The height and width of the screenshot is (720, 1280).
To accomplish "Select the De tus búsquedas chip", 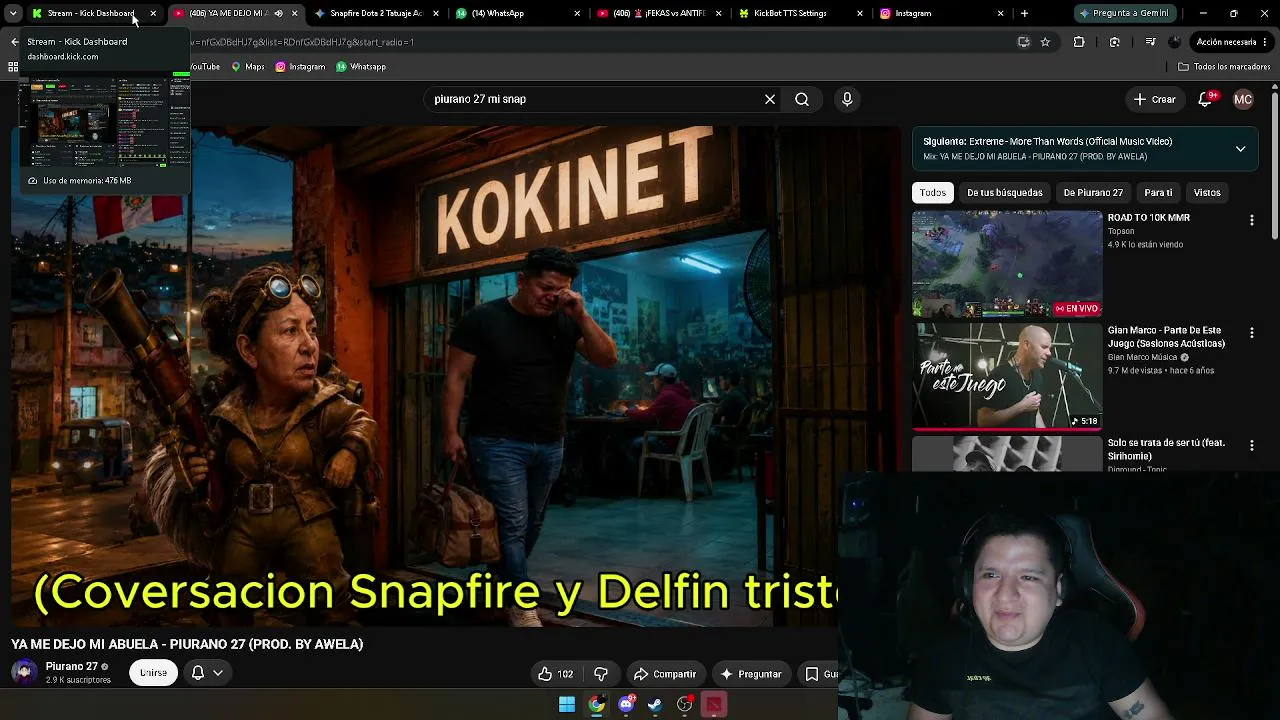I will tap(1004, 192).
